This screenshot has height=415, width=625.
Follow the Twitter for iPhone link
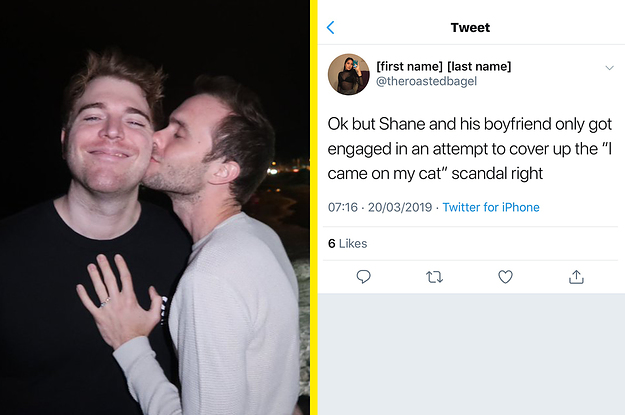(490, 208)
